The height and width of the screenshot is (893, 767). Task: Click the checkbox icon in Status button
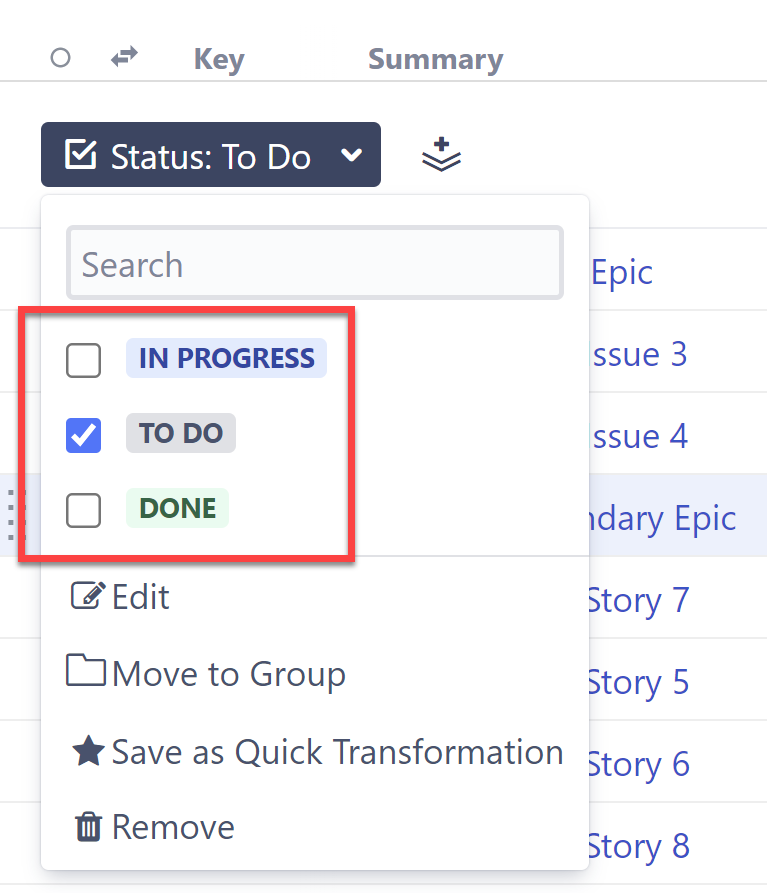click(81, 155)
